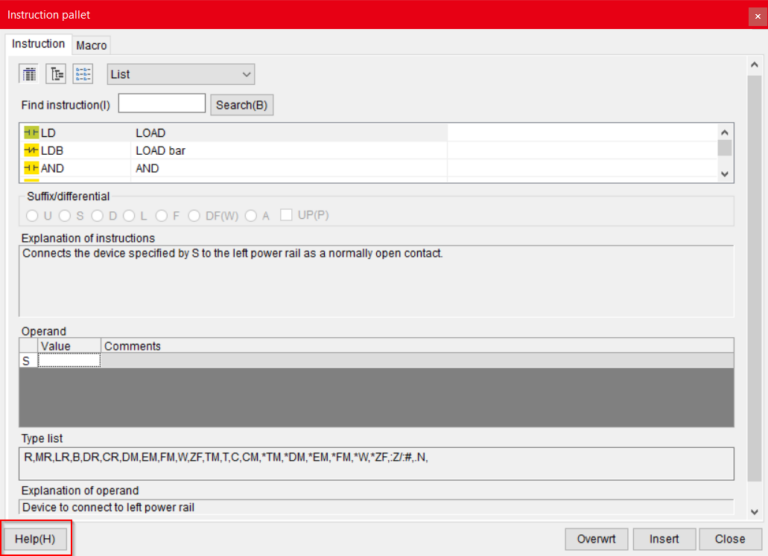The height and width of the screenshot is (556, 768).
Task: Click the list view icon in toolbar
Action: [x=29, y=74]
